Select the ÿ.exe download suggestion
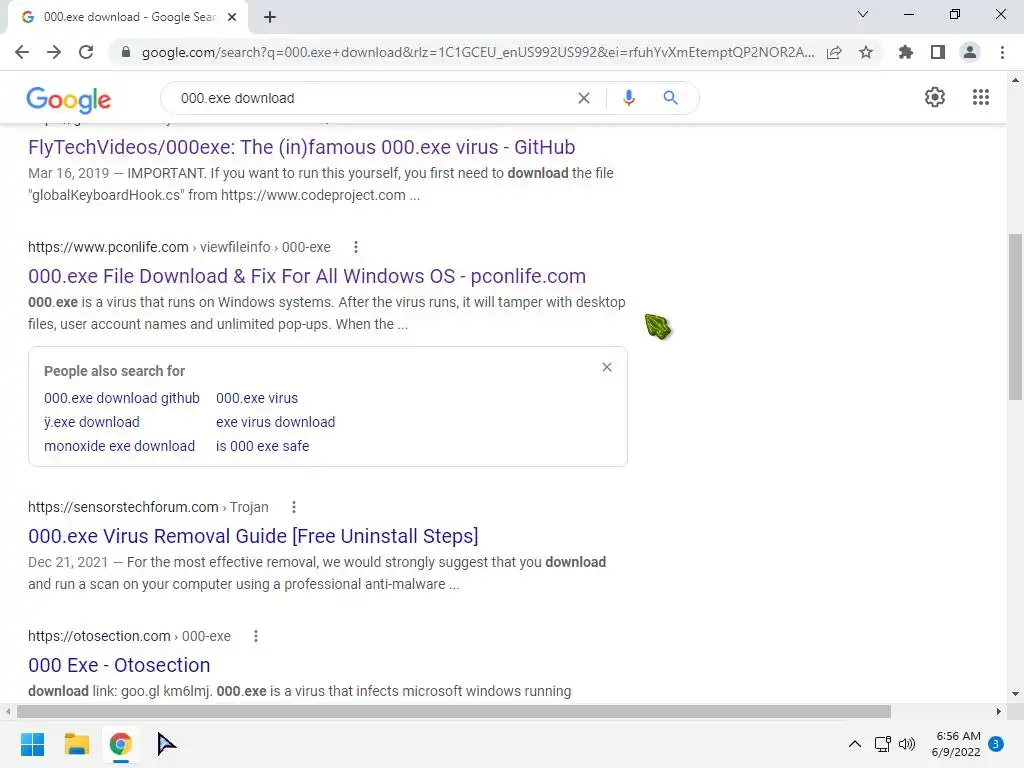The image size is (1024, 768). tap(91, 422)
